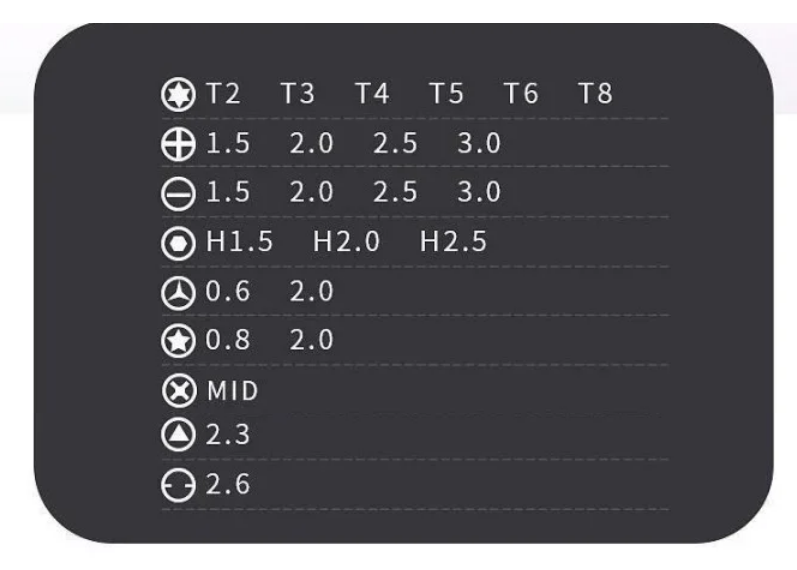Select the MID bit label

coord(233,392)
